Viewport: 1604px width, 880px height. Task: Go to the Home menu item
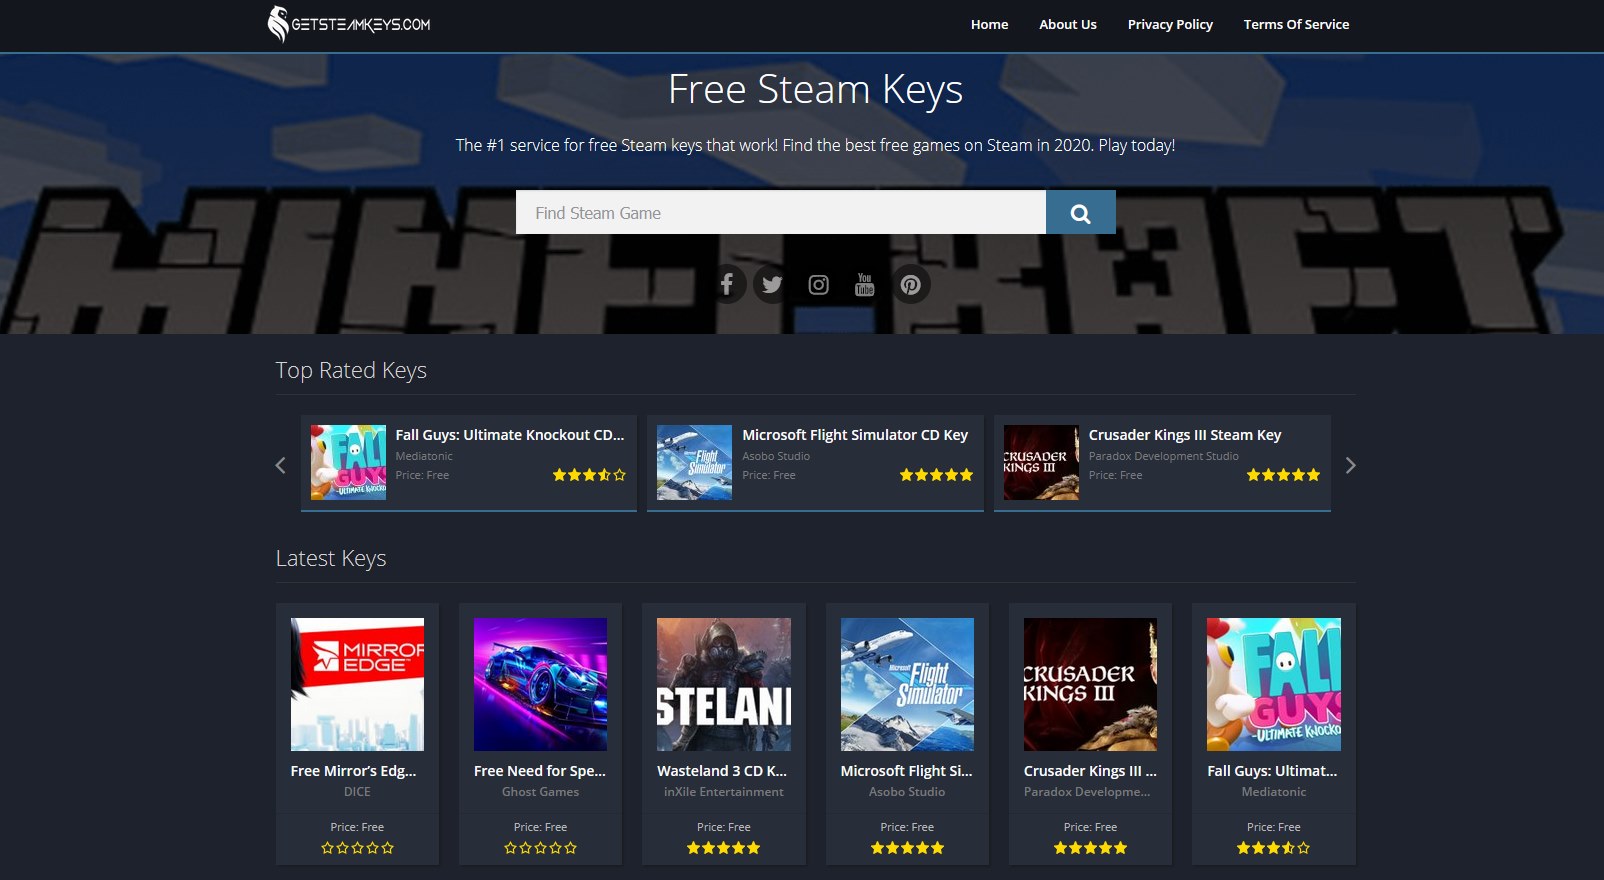[x=989, y=24]
